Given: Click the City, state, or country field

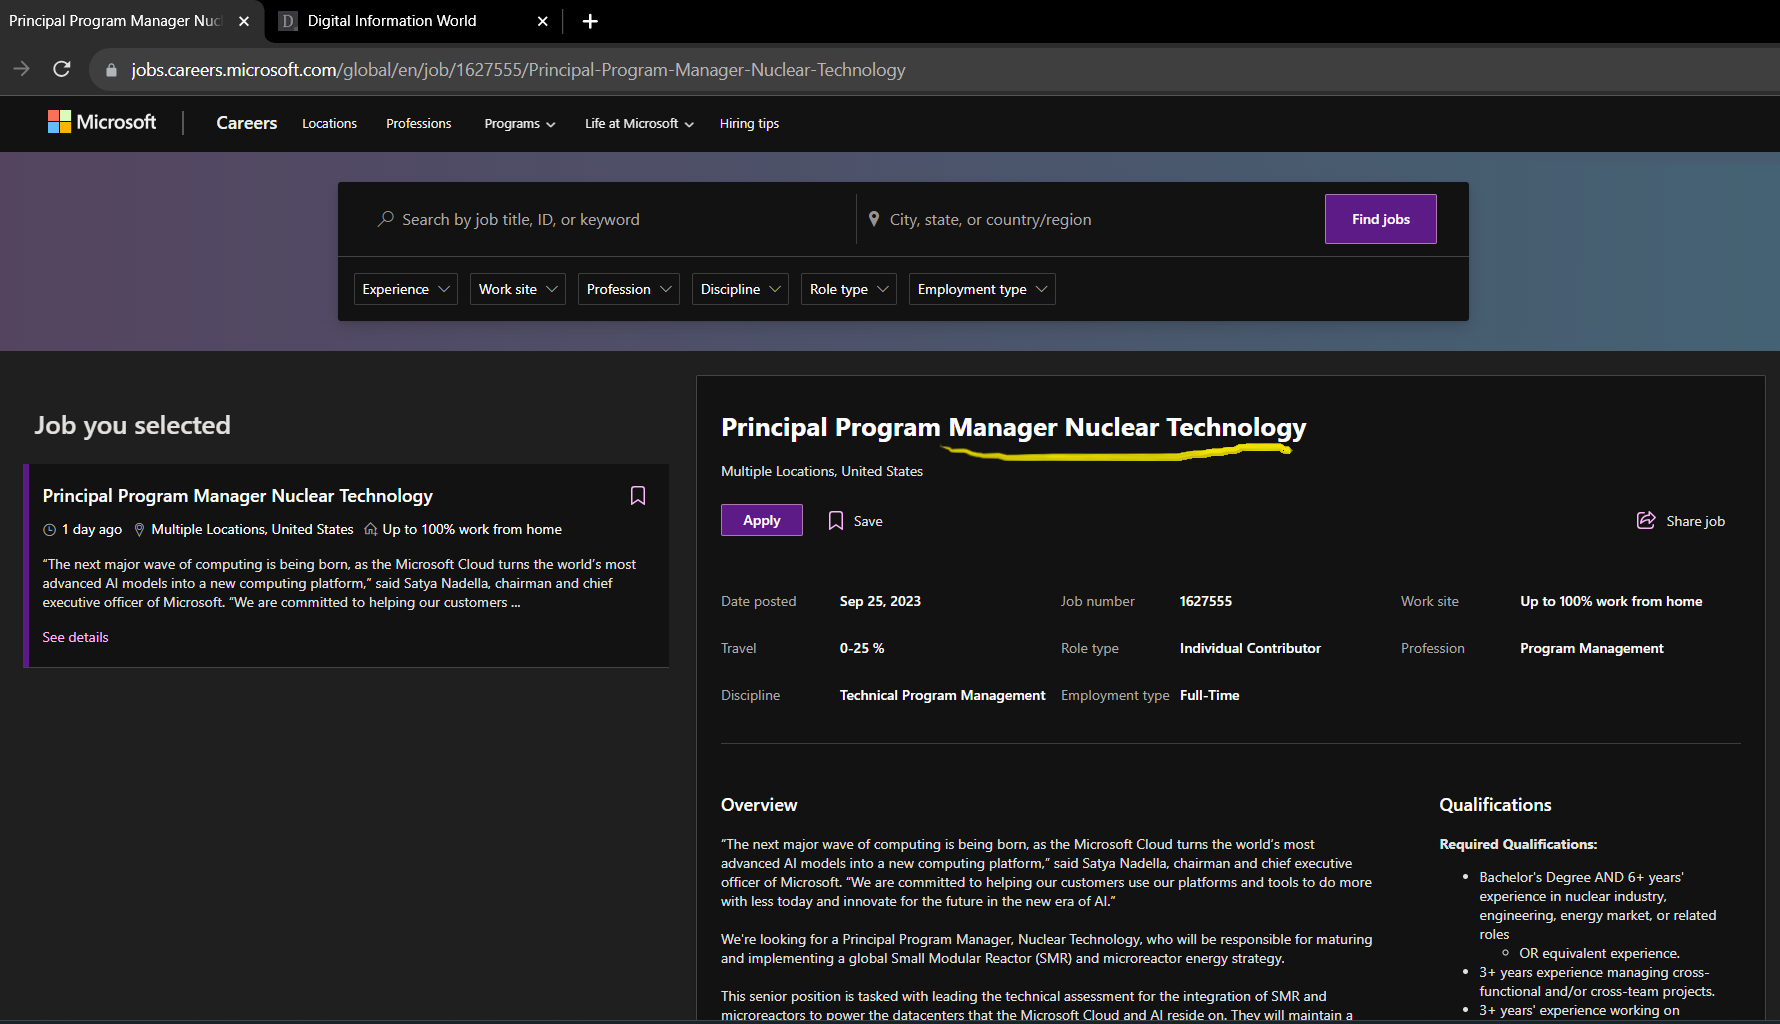Looking at the screenshot, I should point(1090,219).
